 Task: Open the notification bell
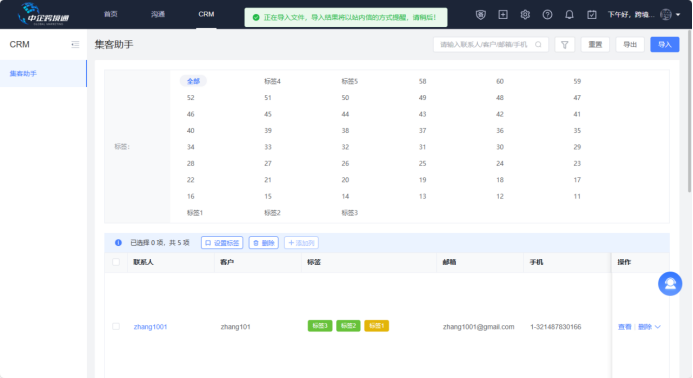[x=569, y=15]
